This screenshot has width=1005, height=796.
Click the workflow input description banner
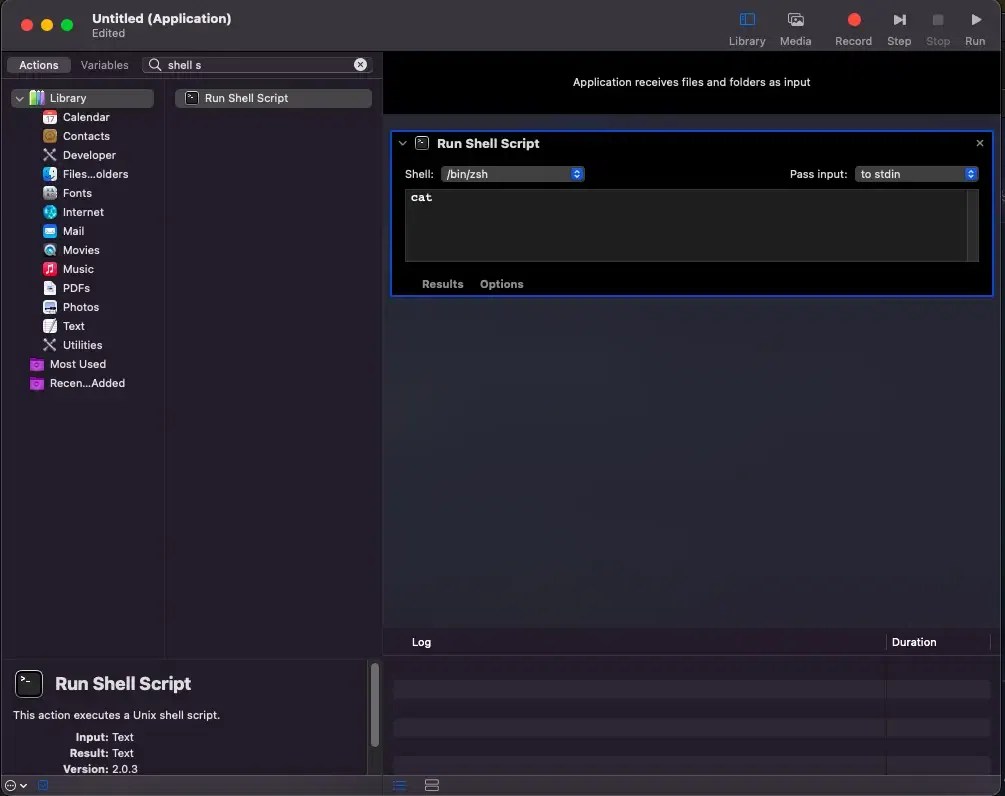[691, 82]
